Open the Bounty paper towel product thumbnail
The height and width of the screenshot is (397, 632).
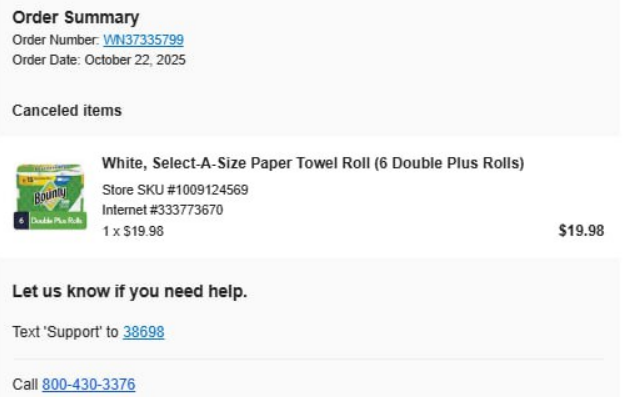[x=50, y=197]
